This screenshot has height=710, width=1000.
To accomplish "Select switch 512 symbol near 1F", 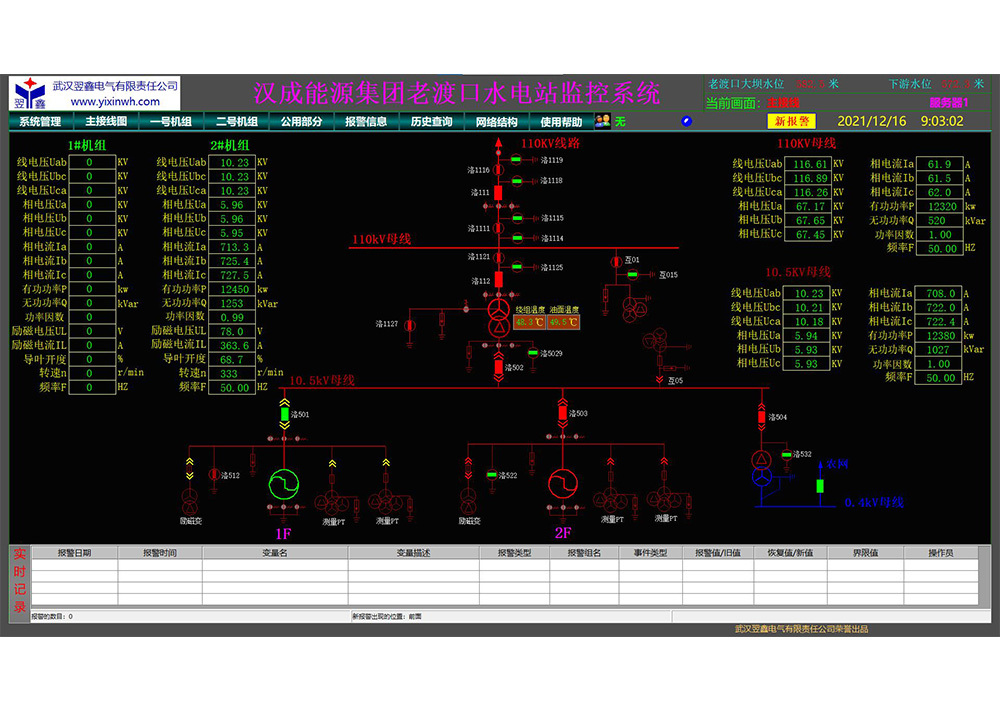I will tap(214, 475).
